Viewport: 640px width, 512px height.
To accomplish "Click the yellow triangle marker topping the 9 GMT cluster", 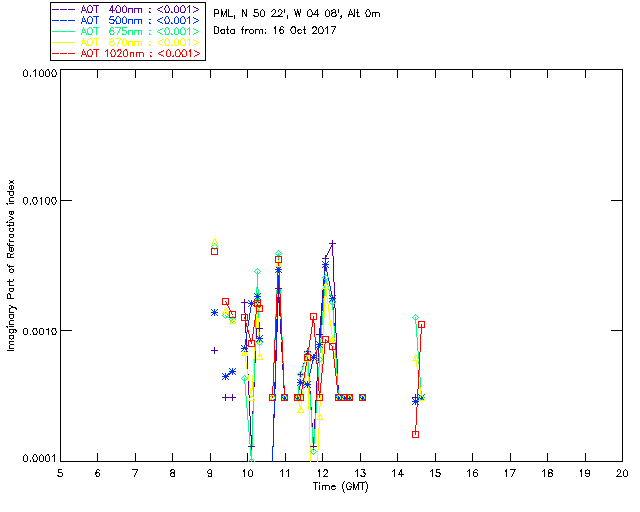I will coord(215,241).
